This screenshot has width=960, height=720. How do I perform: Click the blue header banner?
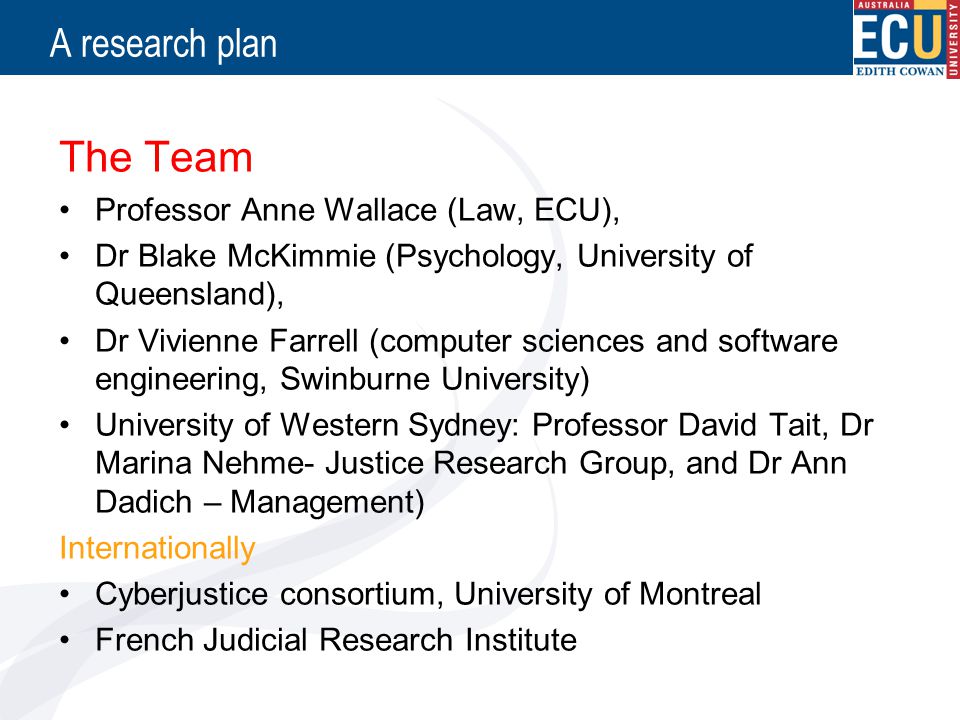pyautogui.click(x=426, y=37)
